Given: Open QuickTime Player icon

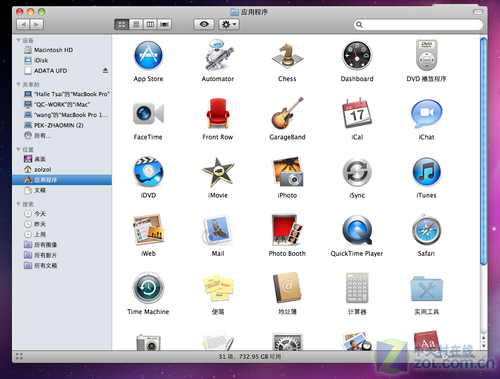Looking at the screenshot, I should click(x=357, y=230).
